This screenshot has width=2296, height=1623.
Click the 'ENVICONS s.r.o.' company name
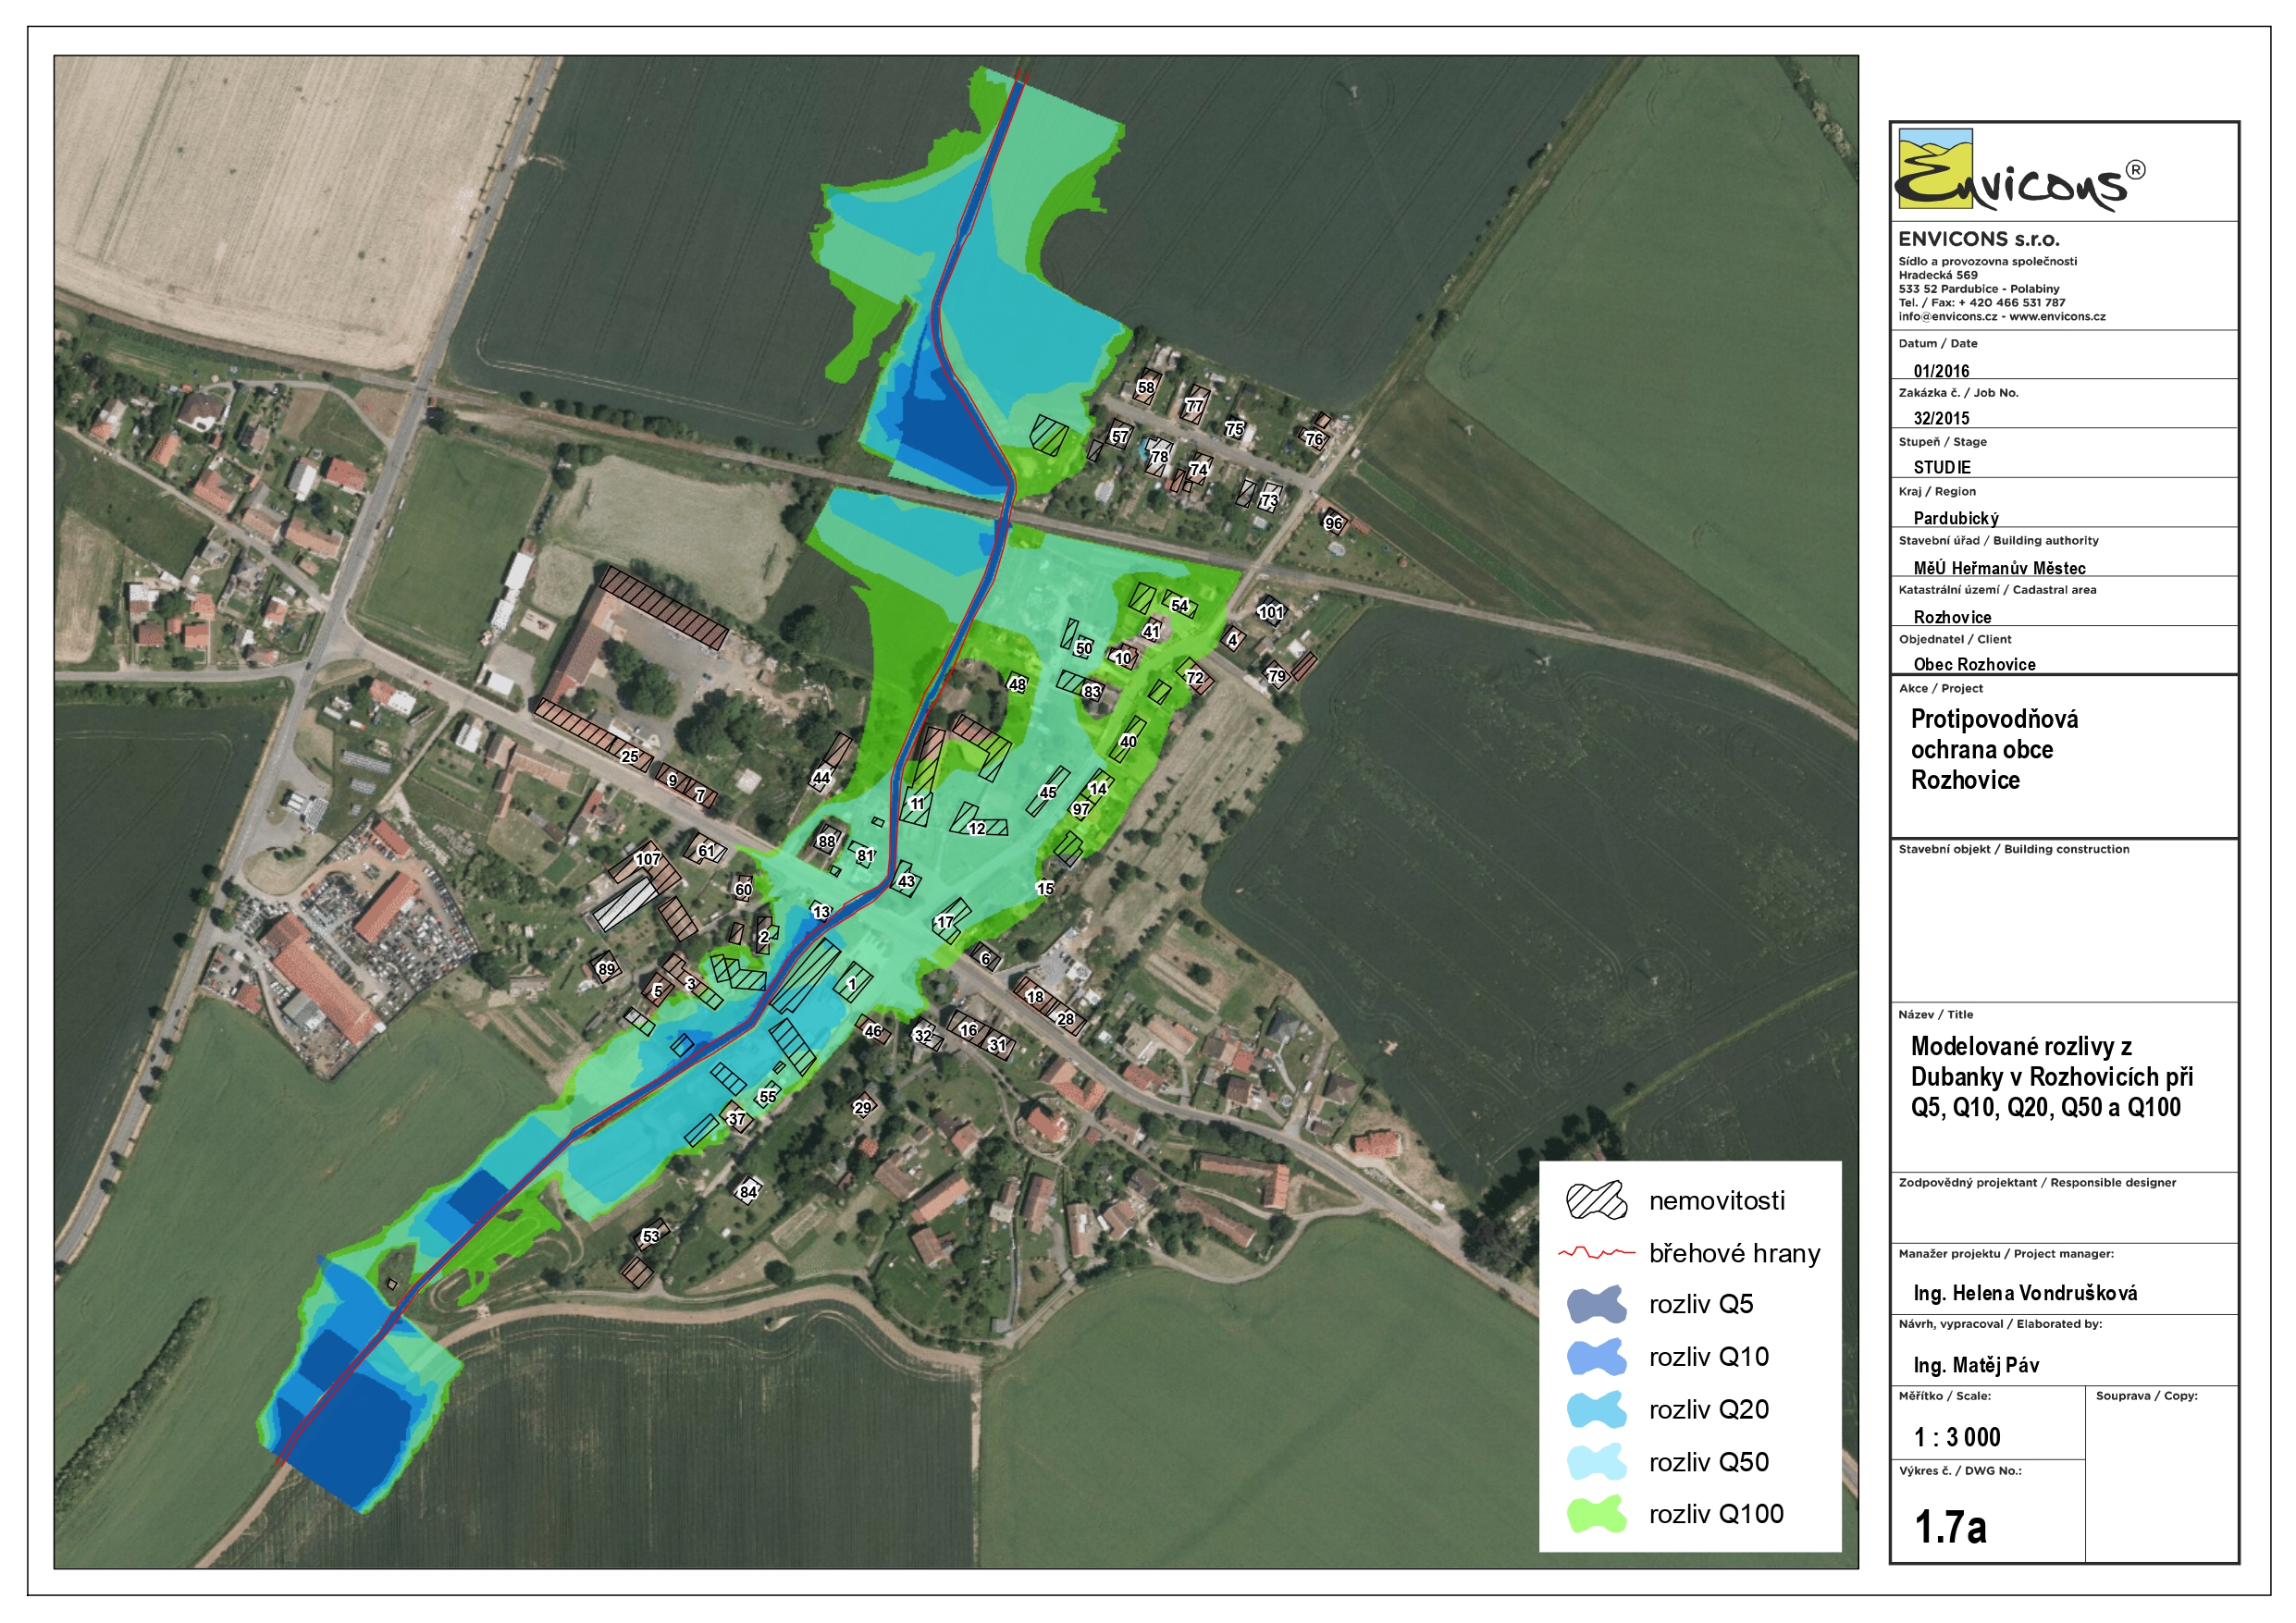(1979, 239)
